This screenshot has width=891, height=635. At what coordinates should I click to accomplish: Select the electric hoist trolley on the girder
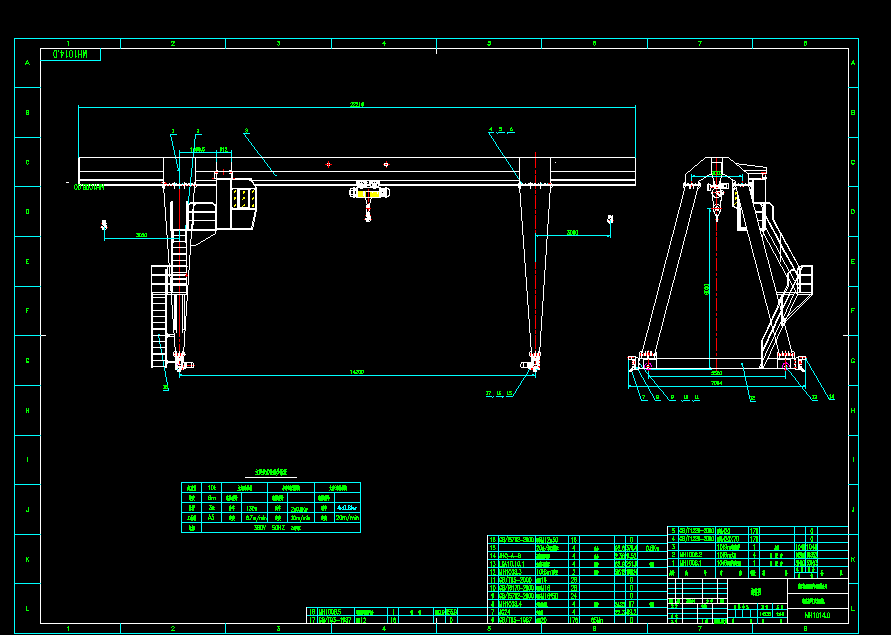tap(369, 190)
